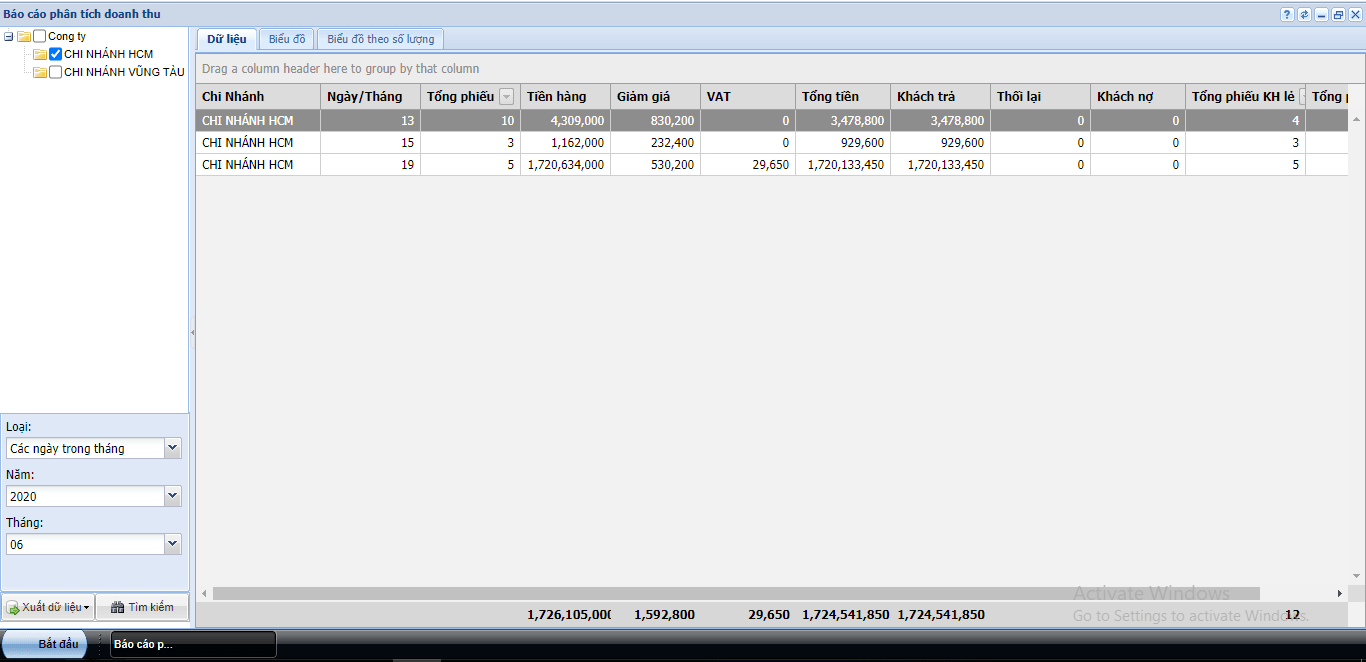Switch to the Dữ liệu tab

(x=227, y=39)
